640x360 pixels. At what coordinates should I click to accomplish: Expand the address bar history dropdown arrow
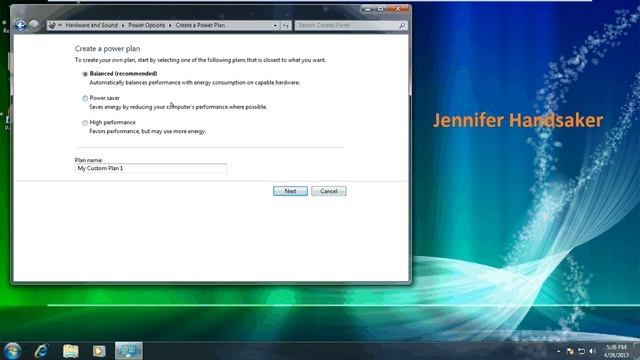point(275,25)
